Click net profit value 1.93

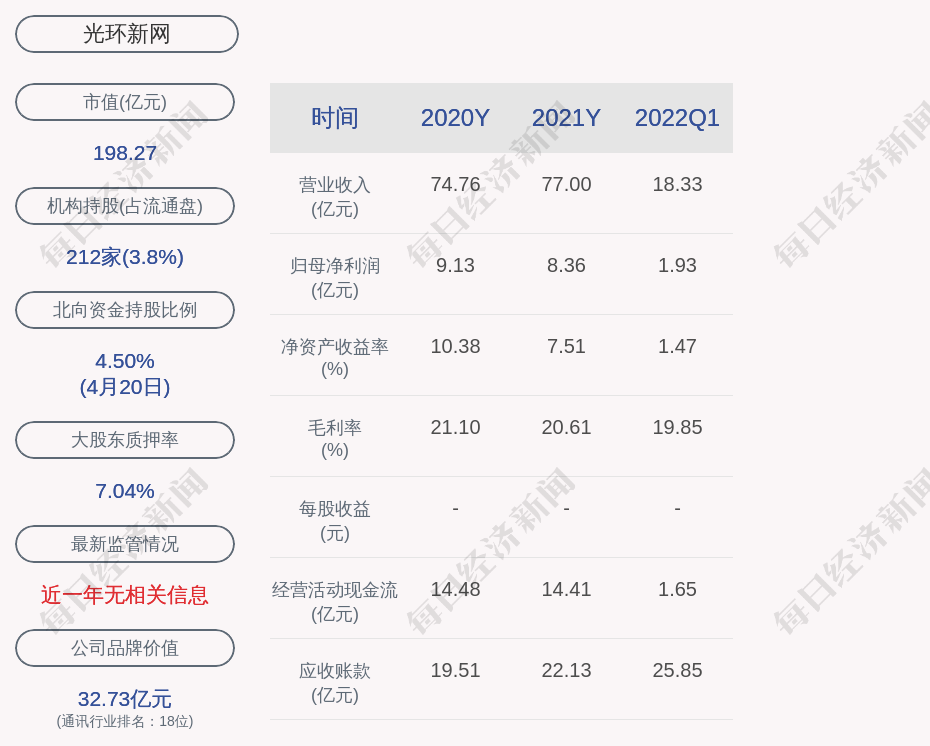(677, 265)
